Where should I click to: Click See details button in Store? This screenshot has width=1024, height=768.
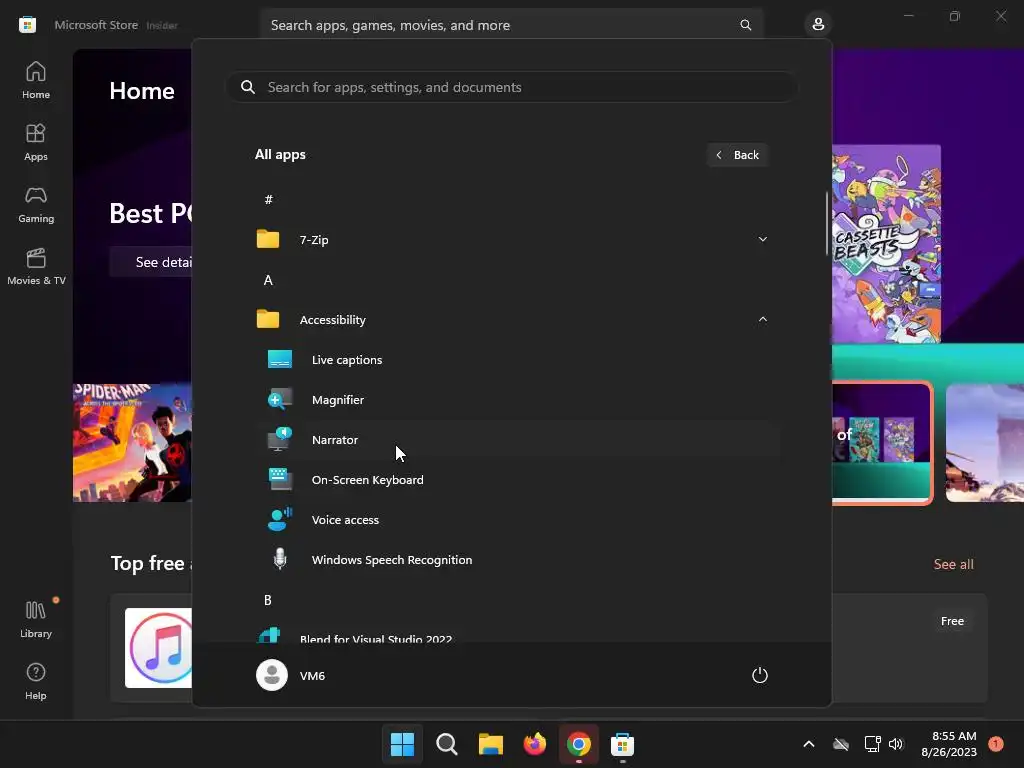point(152,262)
